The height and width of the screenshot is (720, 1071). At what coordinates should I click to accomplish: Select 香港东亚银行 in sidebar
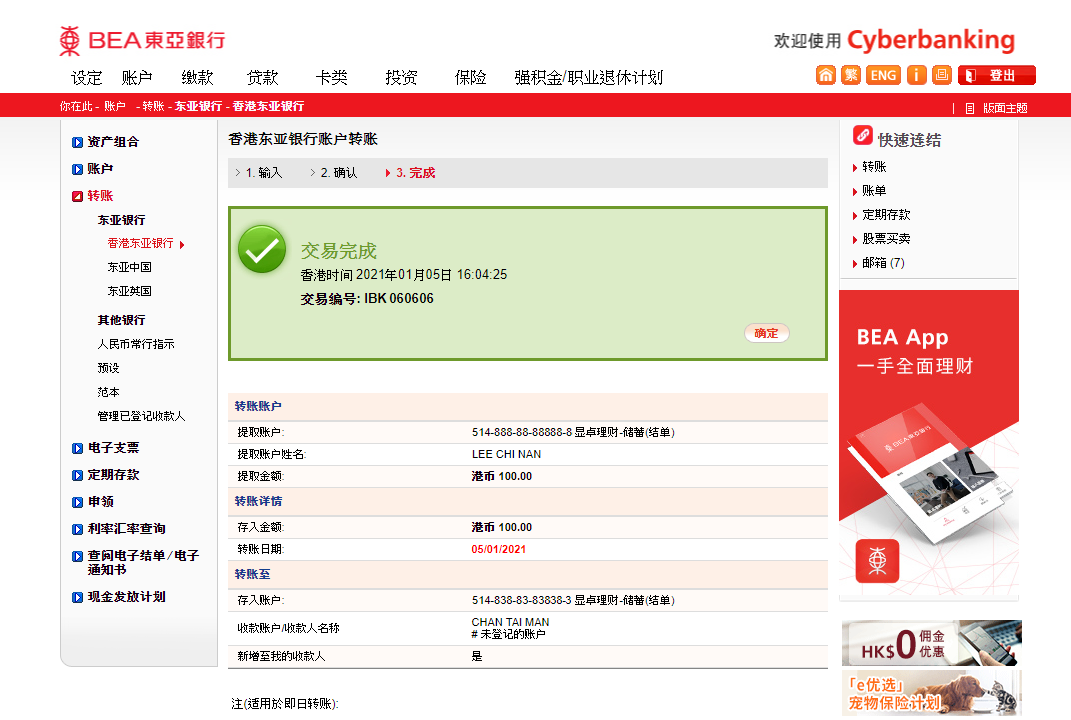[141, 243]
